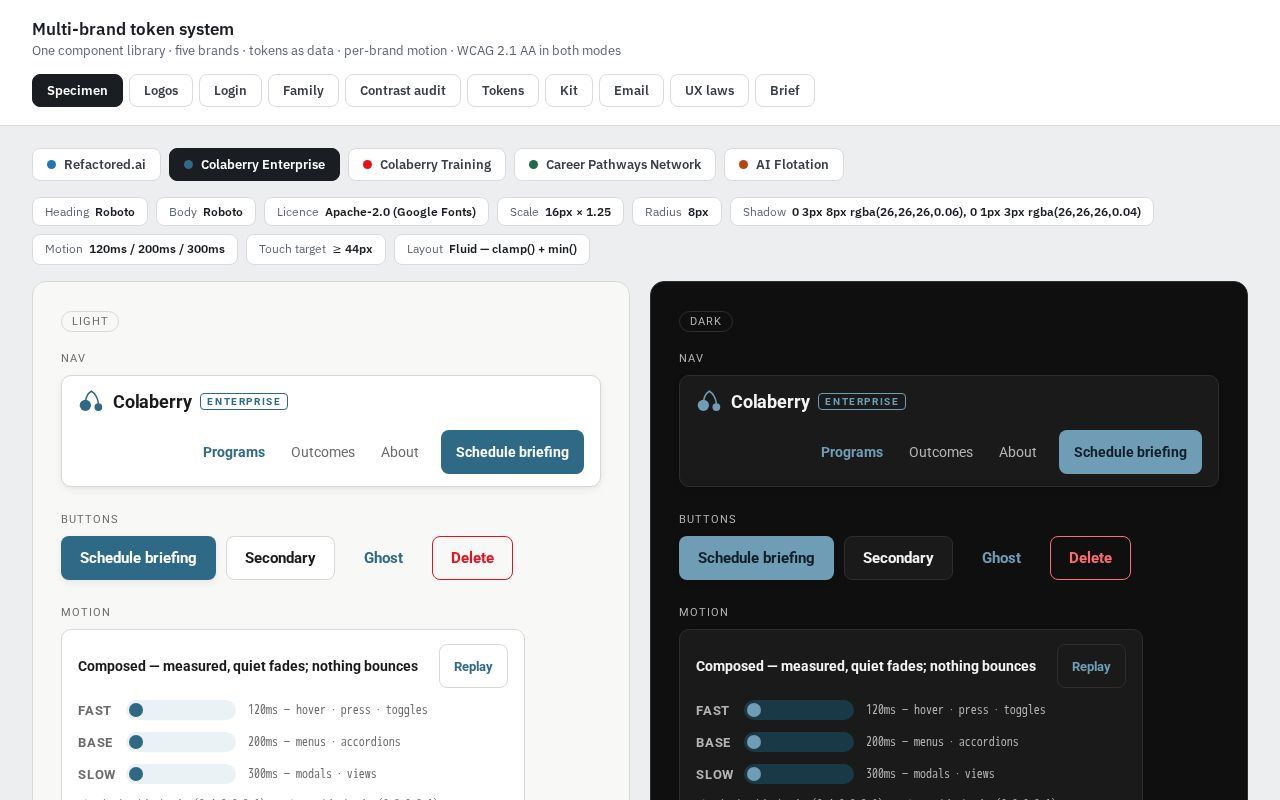
Task: Click the FAST motion track in light panel
Action: pyautogui.click(x=181, y=710)
